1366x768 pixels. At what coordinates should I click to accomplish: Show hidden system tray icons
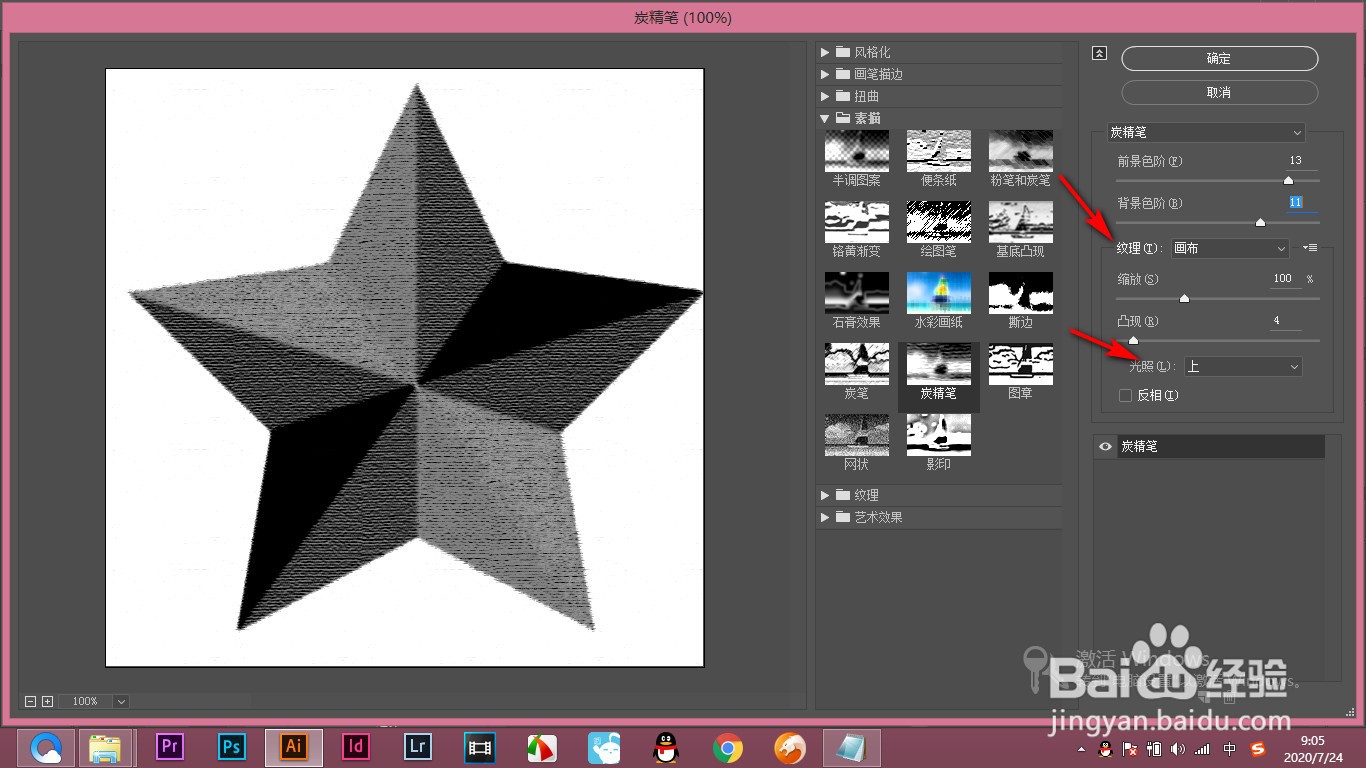coord(1080,748)
